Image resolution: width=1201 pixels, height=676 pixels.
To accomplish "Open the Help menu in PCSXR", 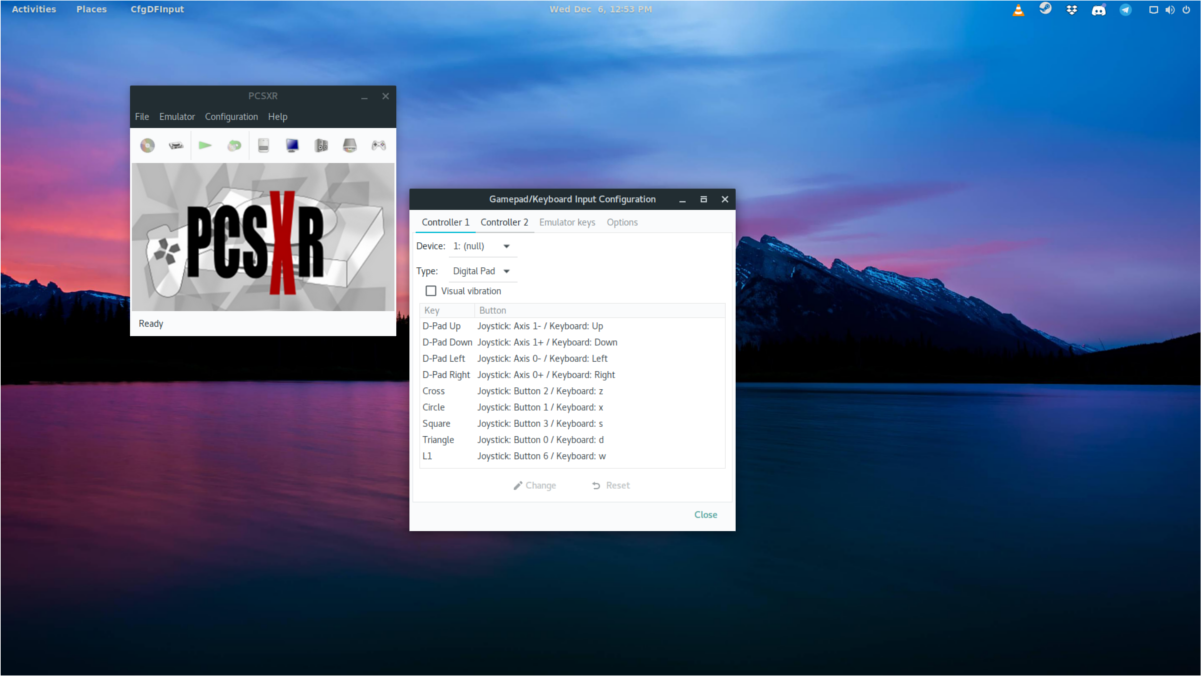I will [278, 117].
